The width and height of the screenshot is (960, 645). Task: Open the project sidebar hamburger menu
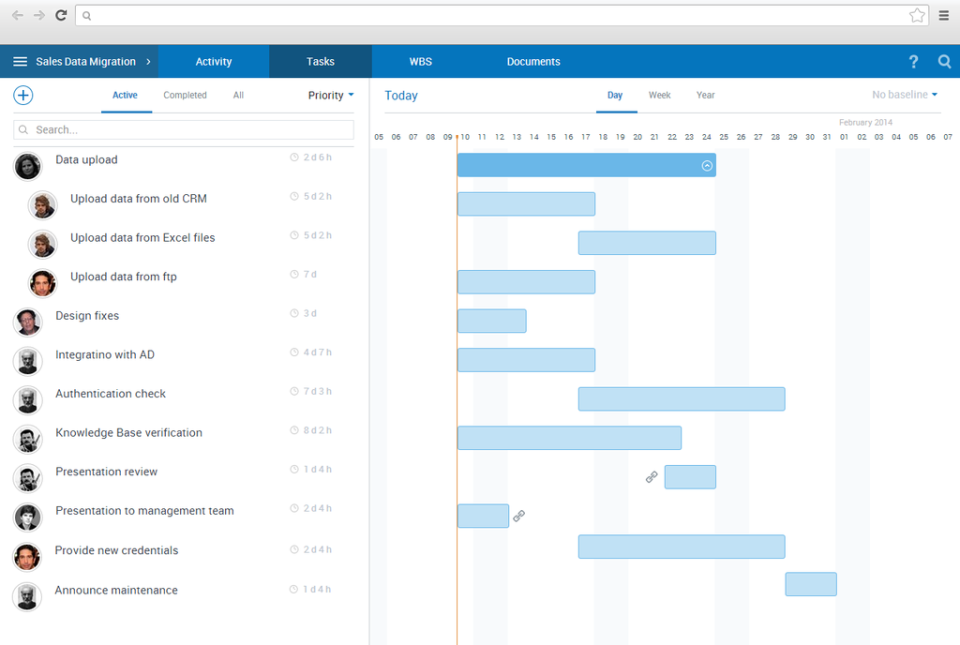[19, 61]
